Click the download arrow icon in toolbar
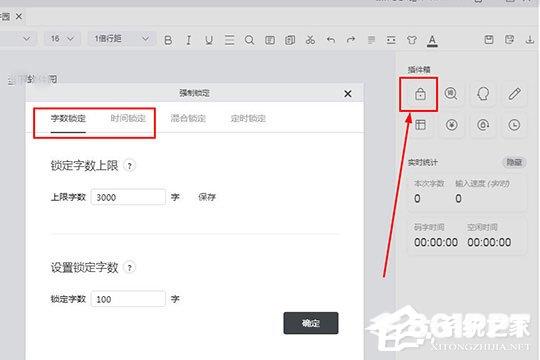540x360 pixels. click(x=530, y=40)
